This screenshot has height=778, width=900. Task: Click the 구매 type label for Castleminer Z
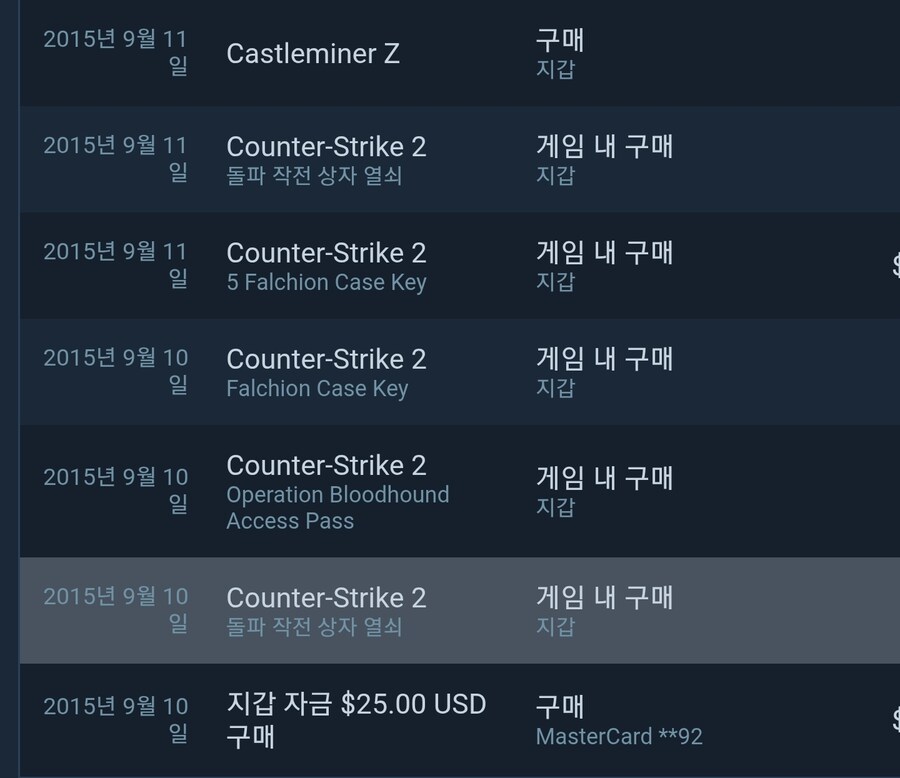(560, 40)
